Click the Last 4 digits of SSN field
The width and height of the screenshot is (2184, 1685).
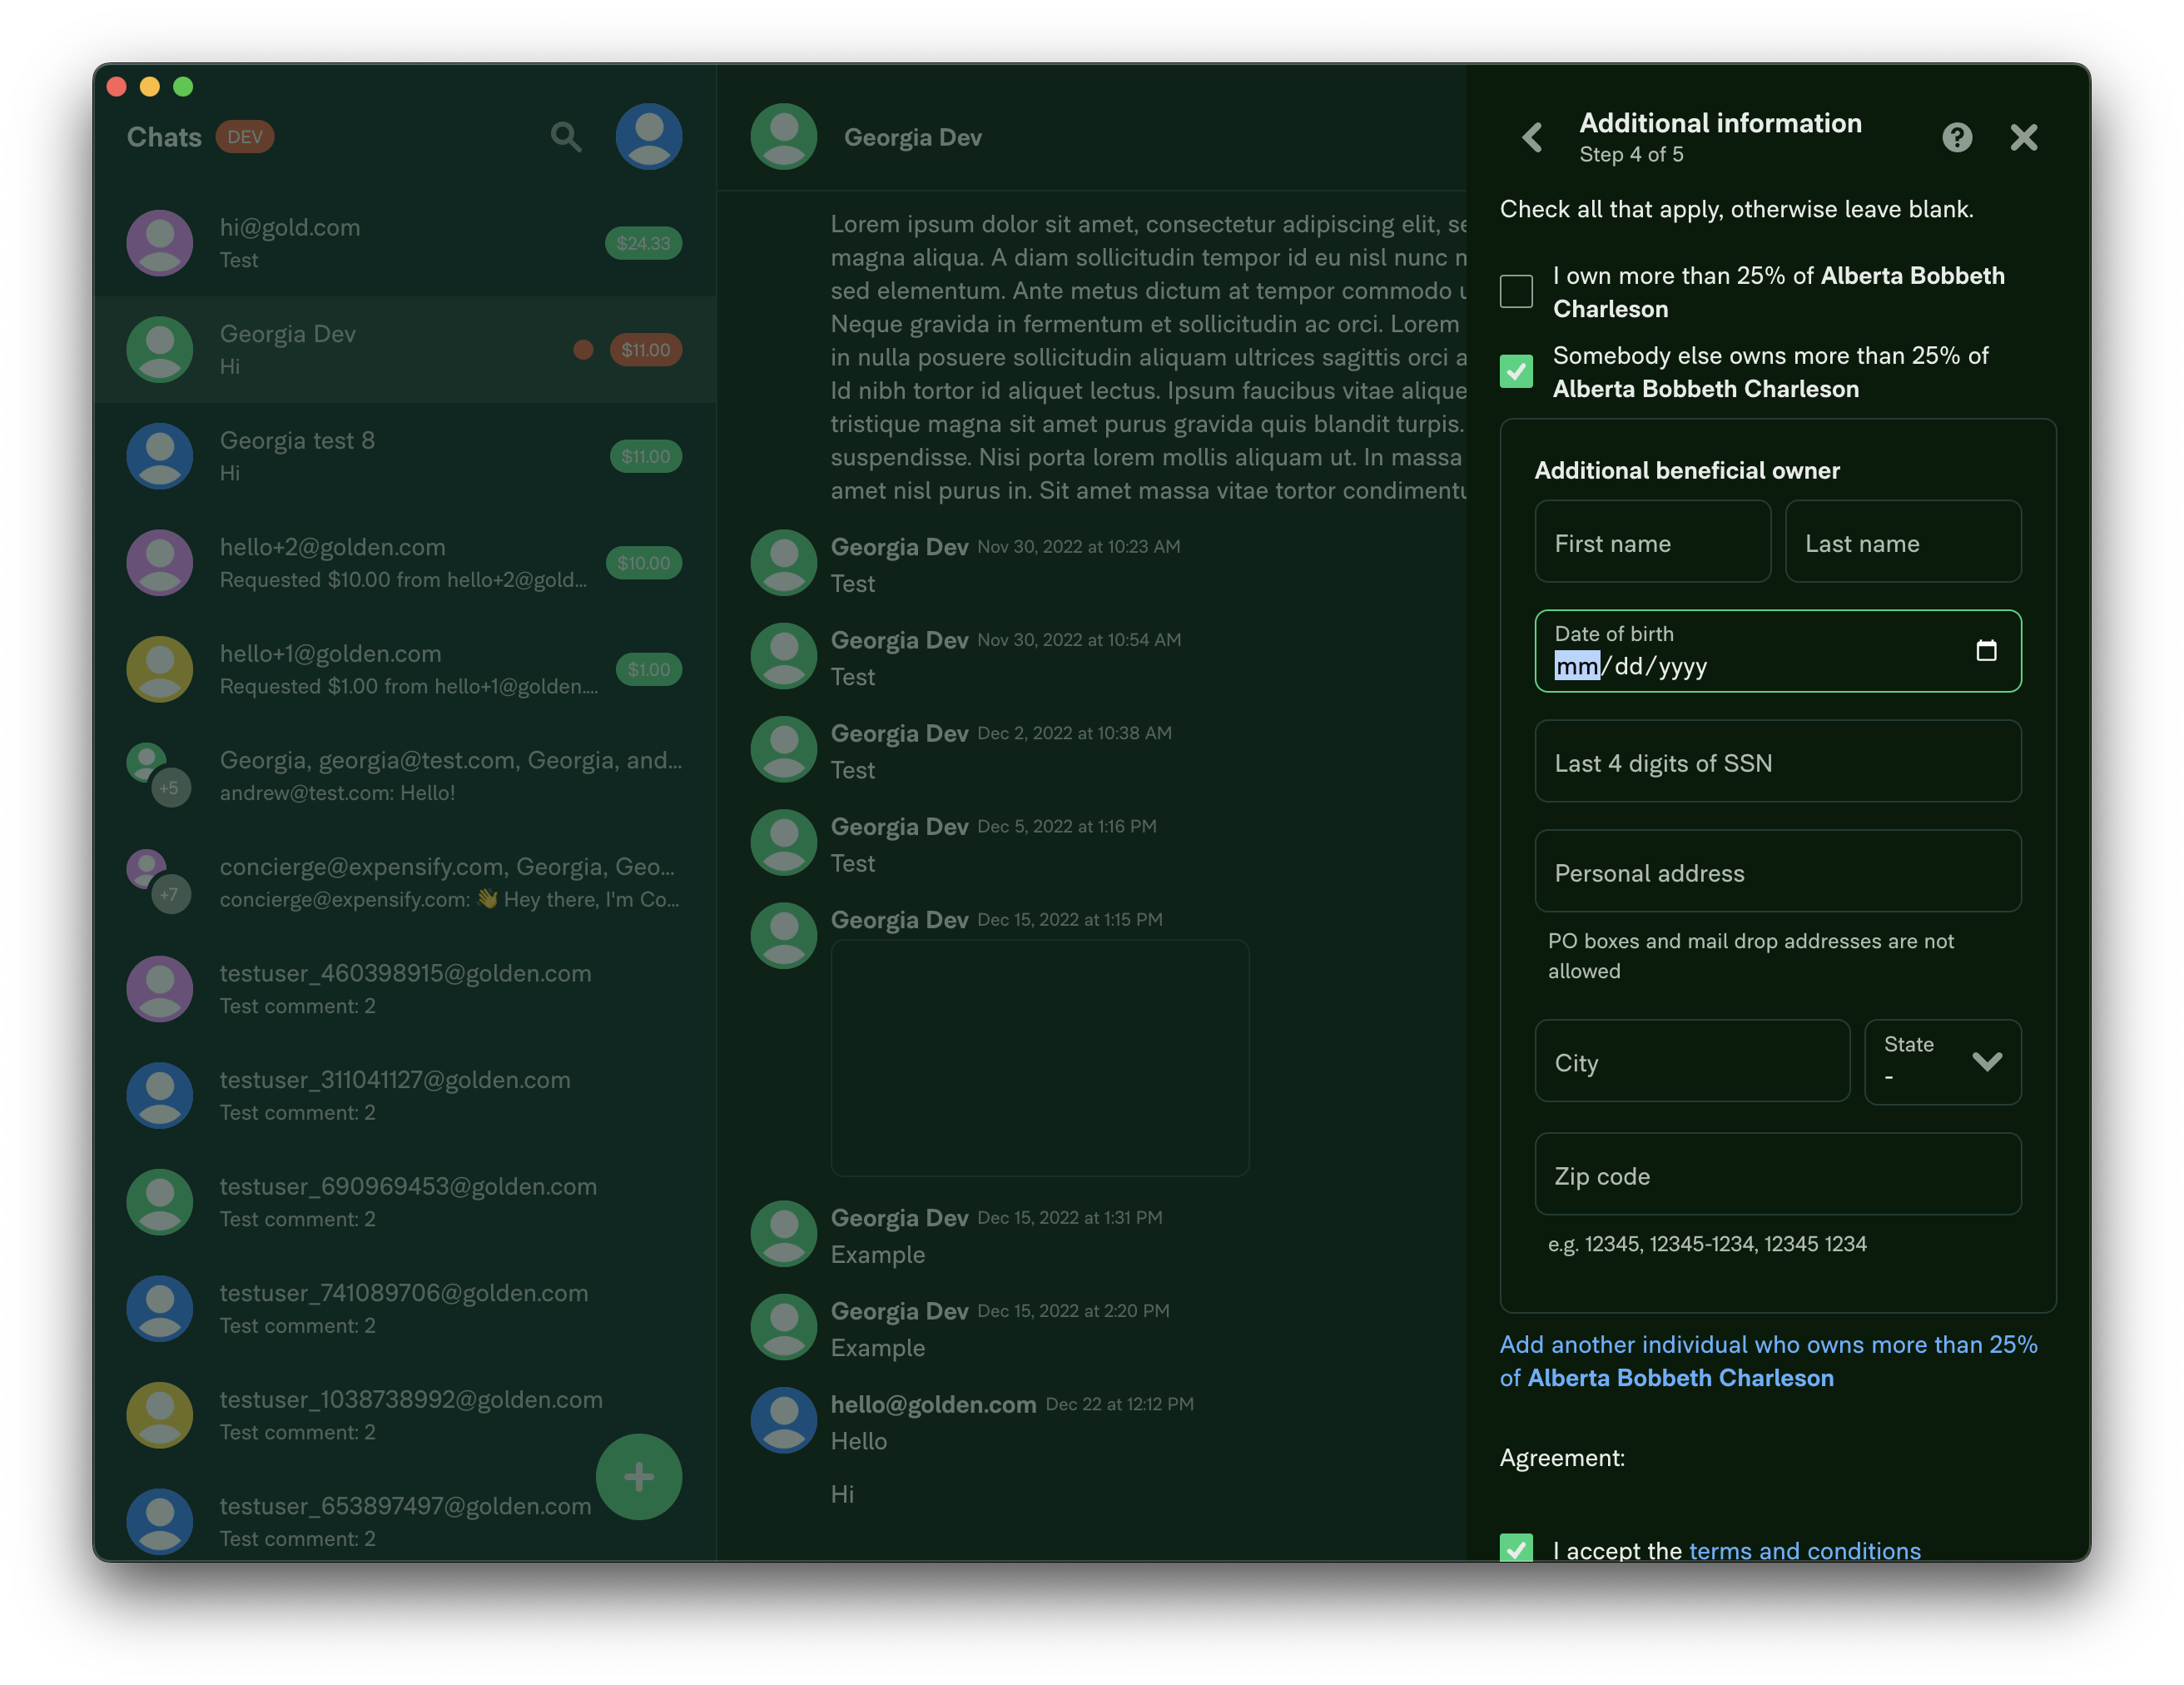pos(1778,761)
